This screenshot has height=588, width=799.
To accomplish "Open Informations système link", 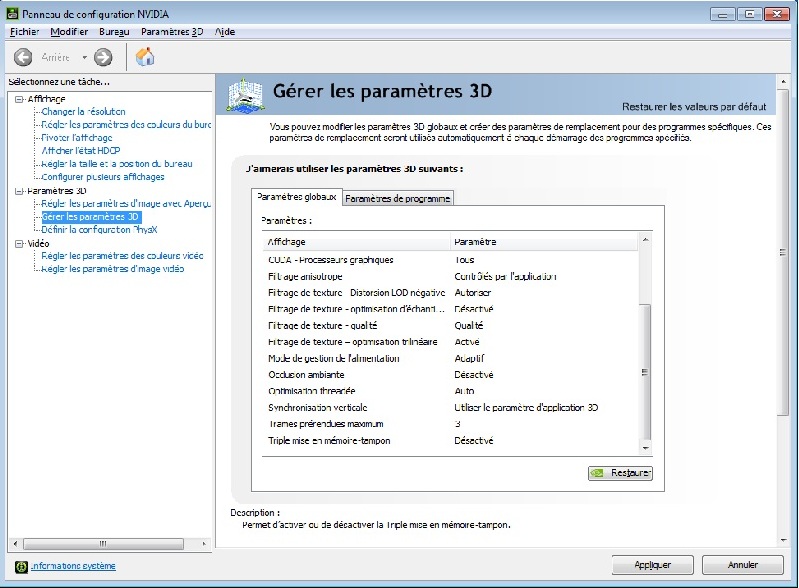I will coord(73,566).
